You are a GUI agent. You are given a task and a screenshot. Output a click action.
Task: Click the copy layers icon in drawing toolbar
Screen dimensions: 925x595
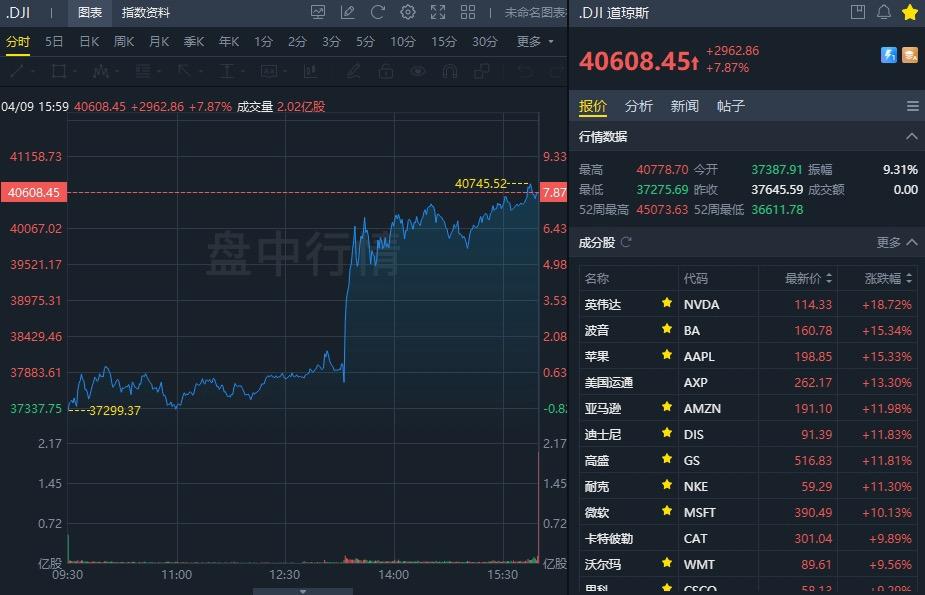click(x=482, y=71)
